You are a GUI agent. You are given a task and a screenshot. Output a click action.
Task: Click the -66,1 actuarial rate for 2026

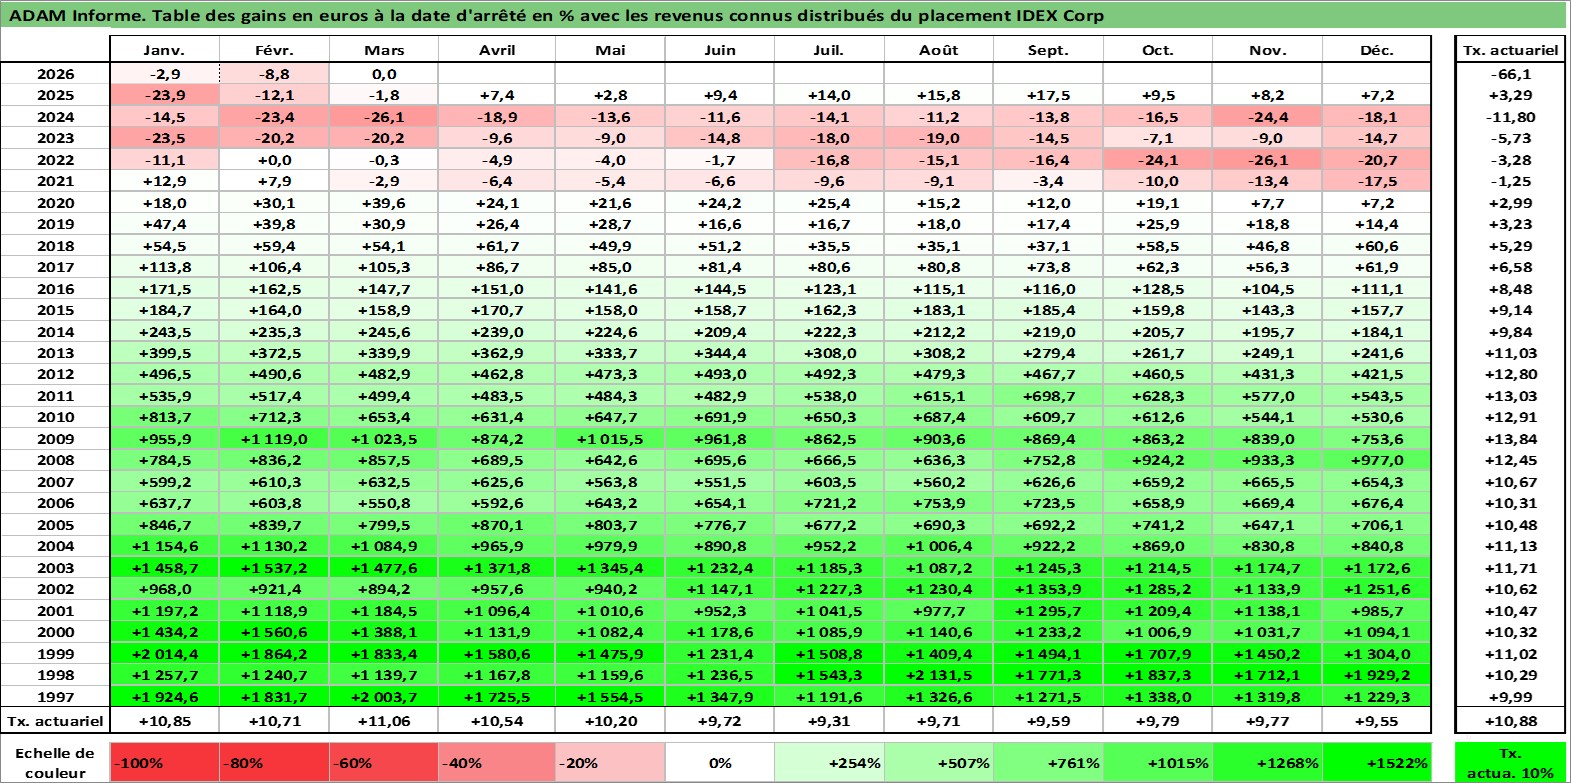pyautogui.click(x=1510, y=74)
